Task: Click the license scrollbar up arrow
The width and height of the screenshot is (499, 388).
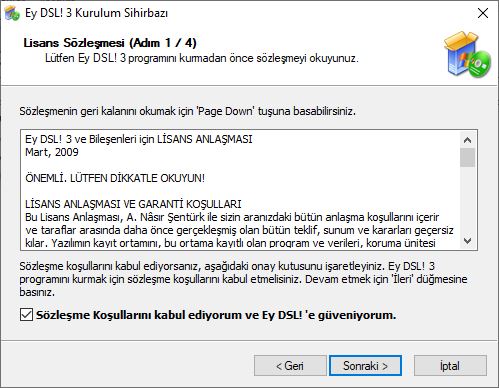Action: tap(467, 140)
